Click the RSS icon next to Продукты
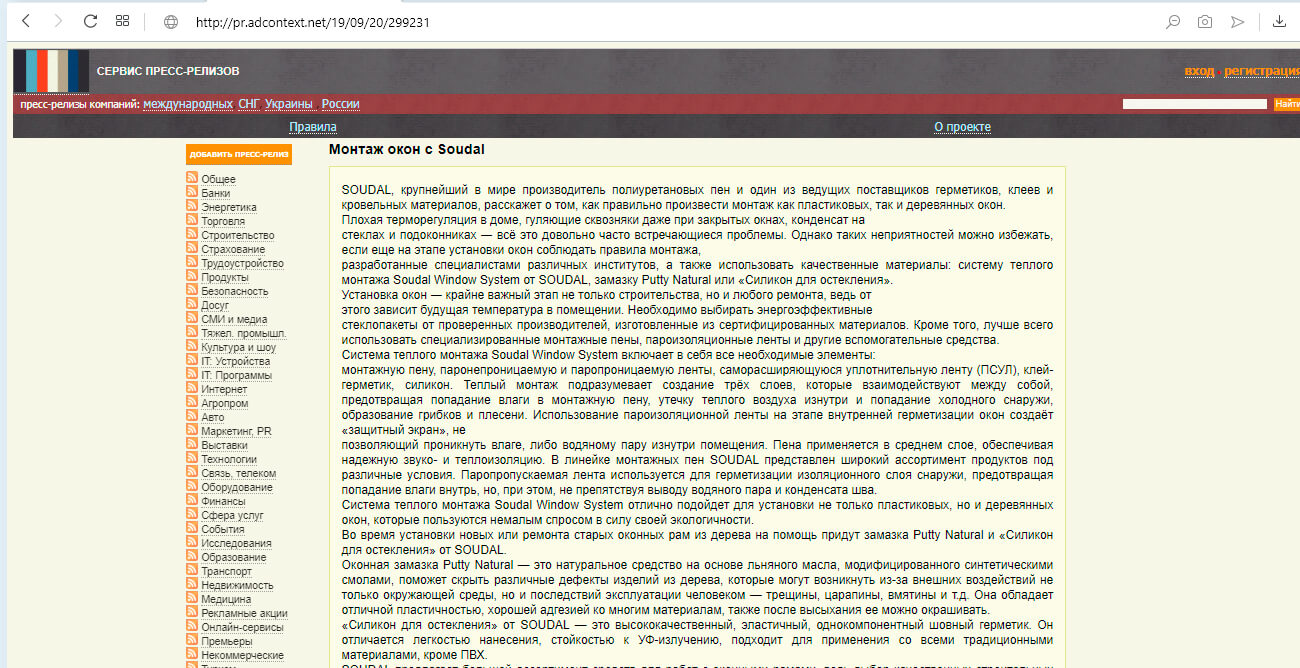 click(192, 277)
